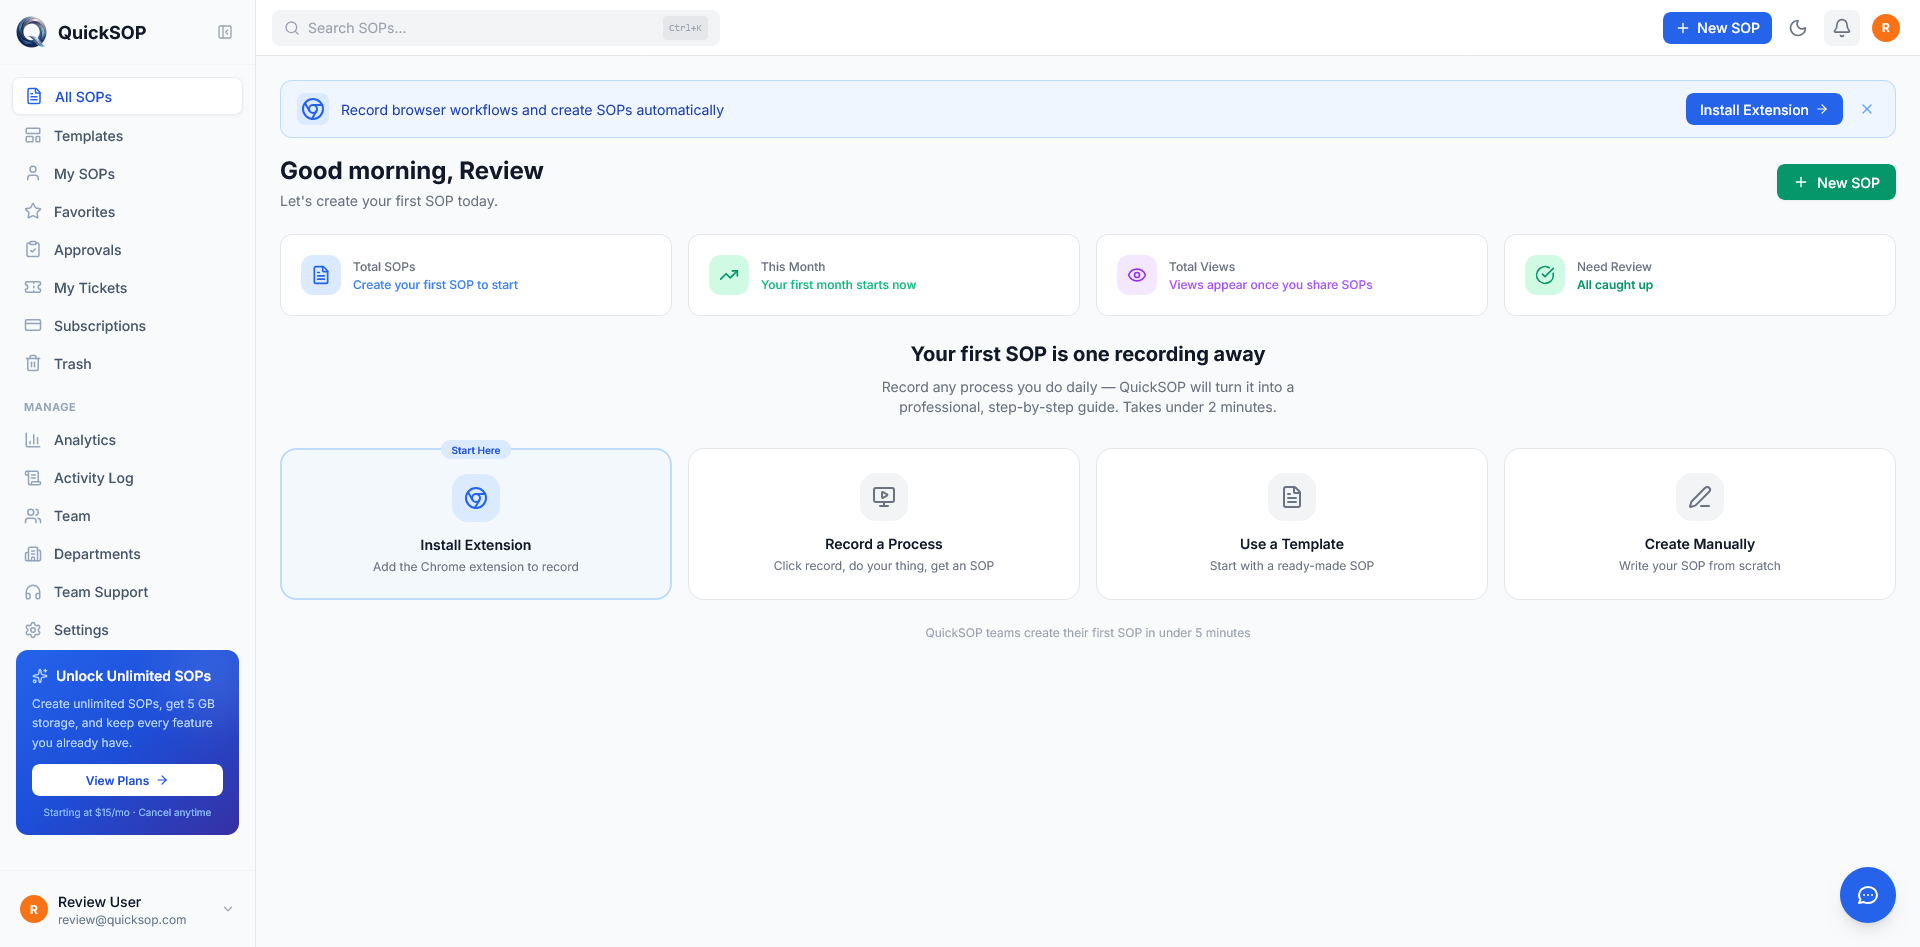
Task: Click 'All caught up' text
Action: [x=1615, y=285]
